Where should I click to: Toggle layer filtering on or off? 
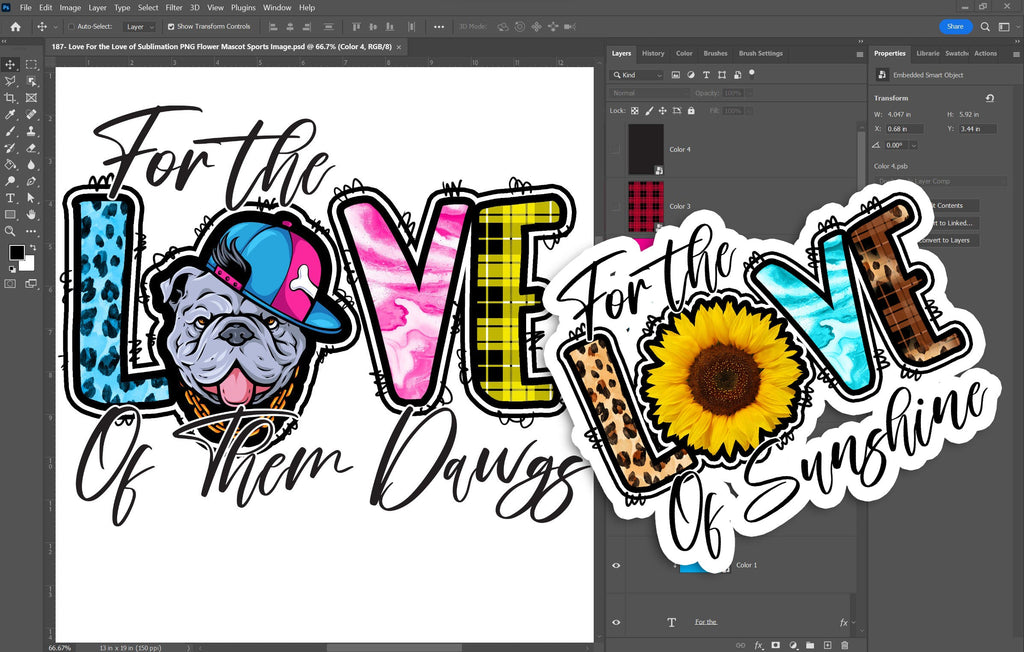(752, 73)
